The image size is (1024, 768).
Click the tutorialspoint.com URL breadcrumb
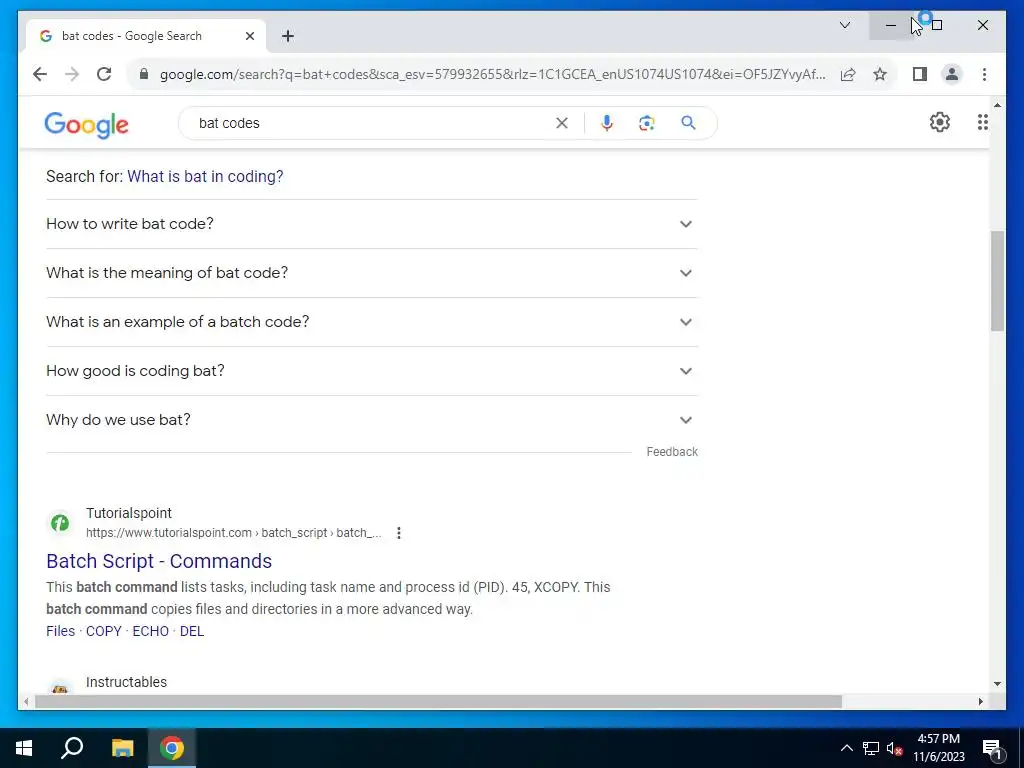coord(234,533)
